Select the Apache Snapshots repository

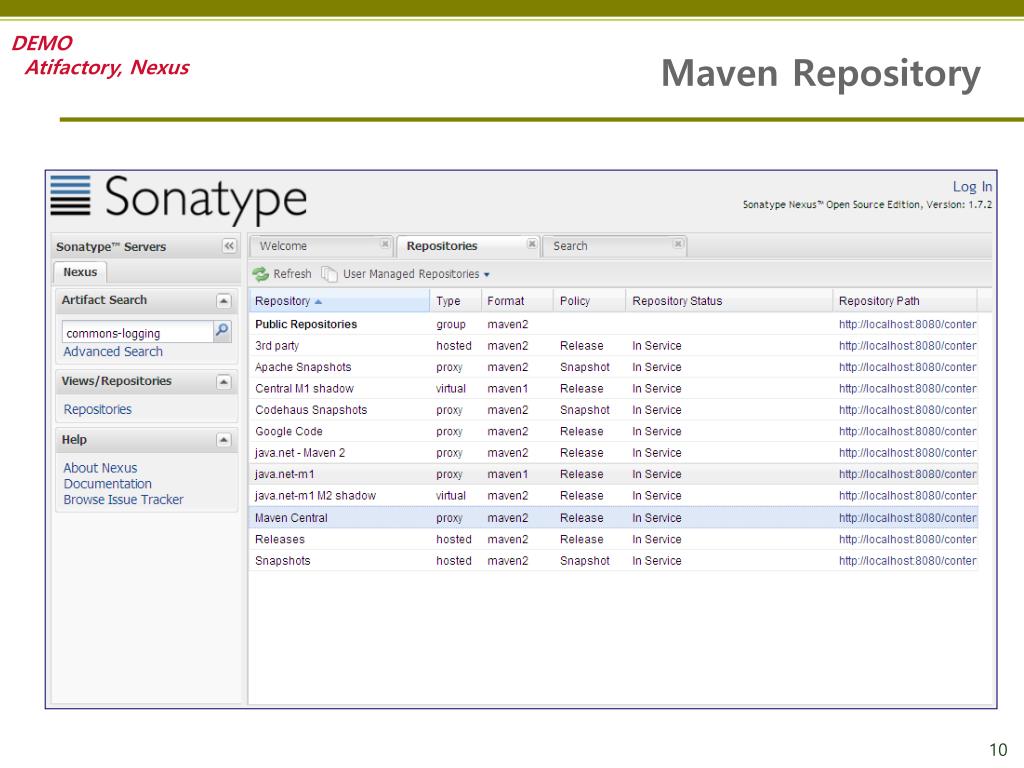[613, 368]
